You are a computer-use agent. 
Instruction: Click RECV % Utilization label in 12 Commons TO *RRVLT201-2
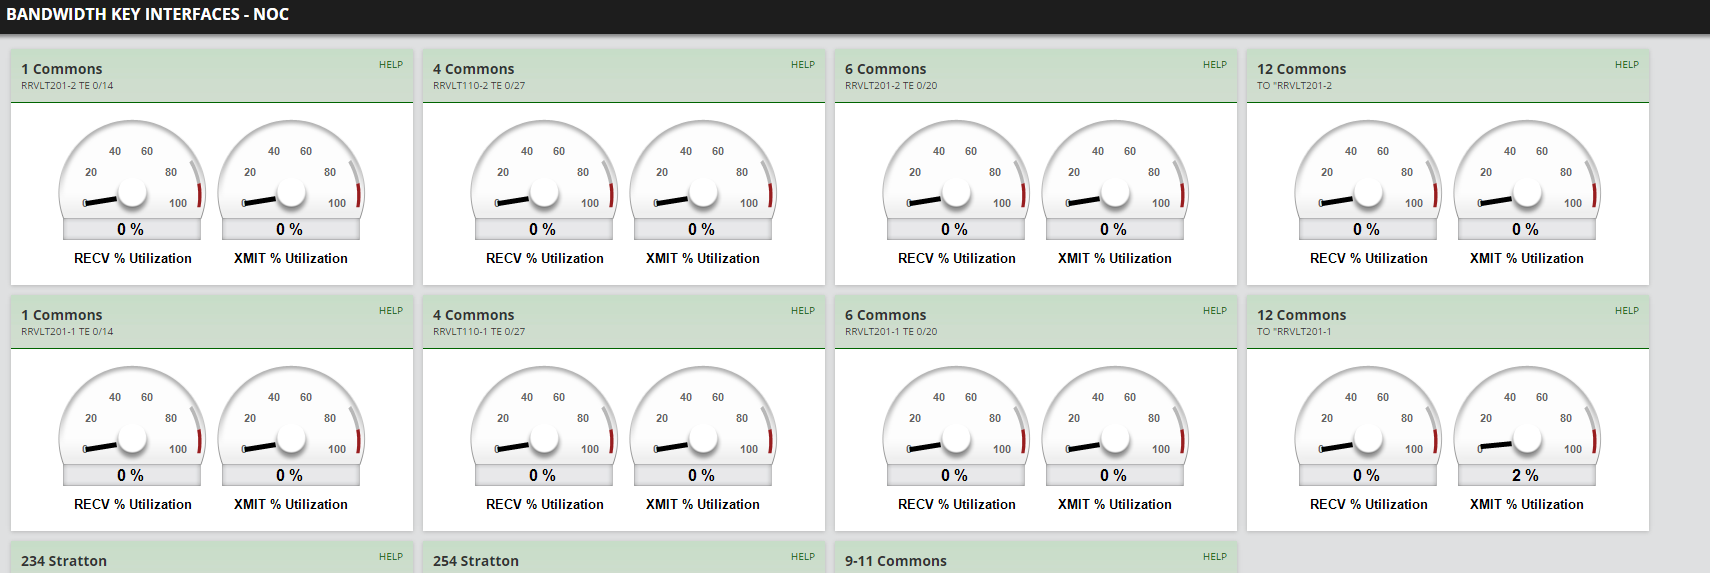point(1369,258)
